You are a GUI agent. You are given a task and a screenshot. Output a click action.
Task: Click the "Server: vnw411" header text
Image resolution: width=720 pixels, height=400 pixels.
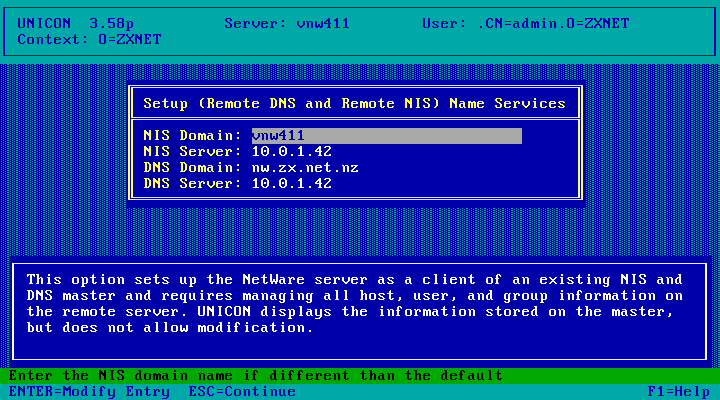pyautogui.click(x=287, y=23)
